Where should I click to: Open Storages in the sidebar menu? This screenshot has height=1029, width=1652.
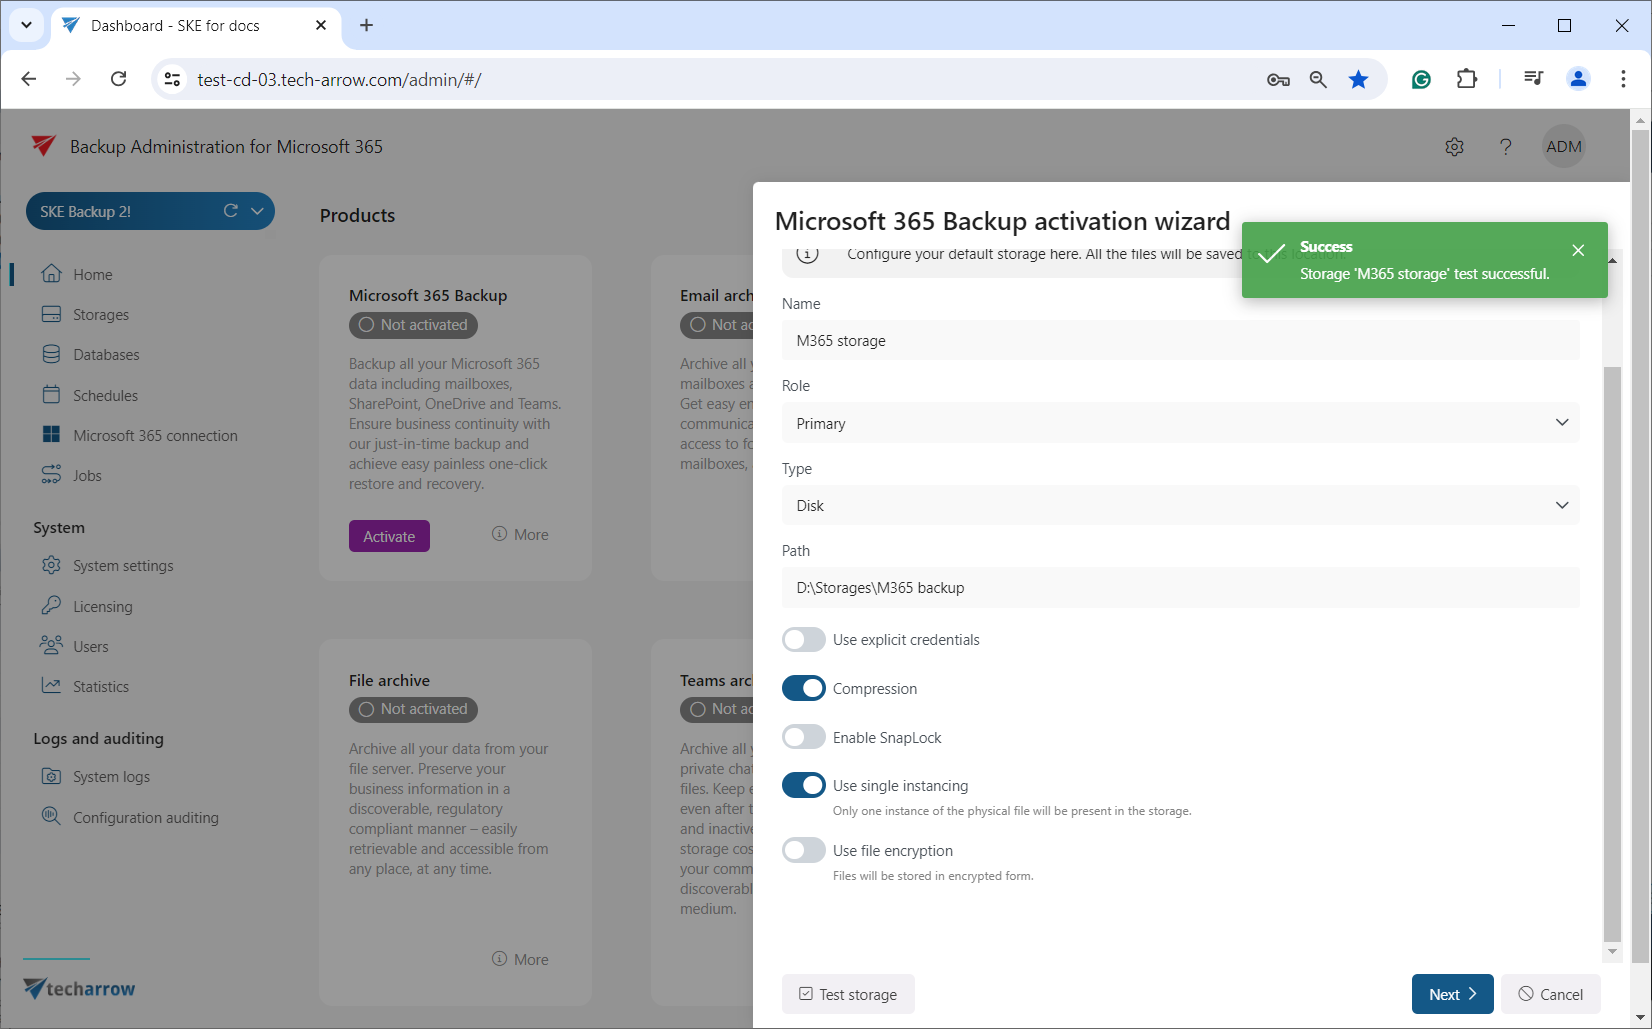[x=100, y=315]
